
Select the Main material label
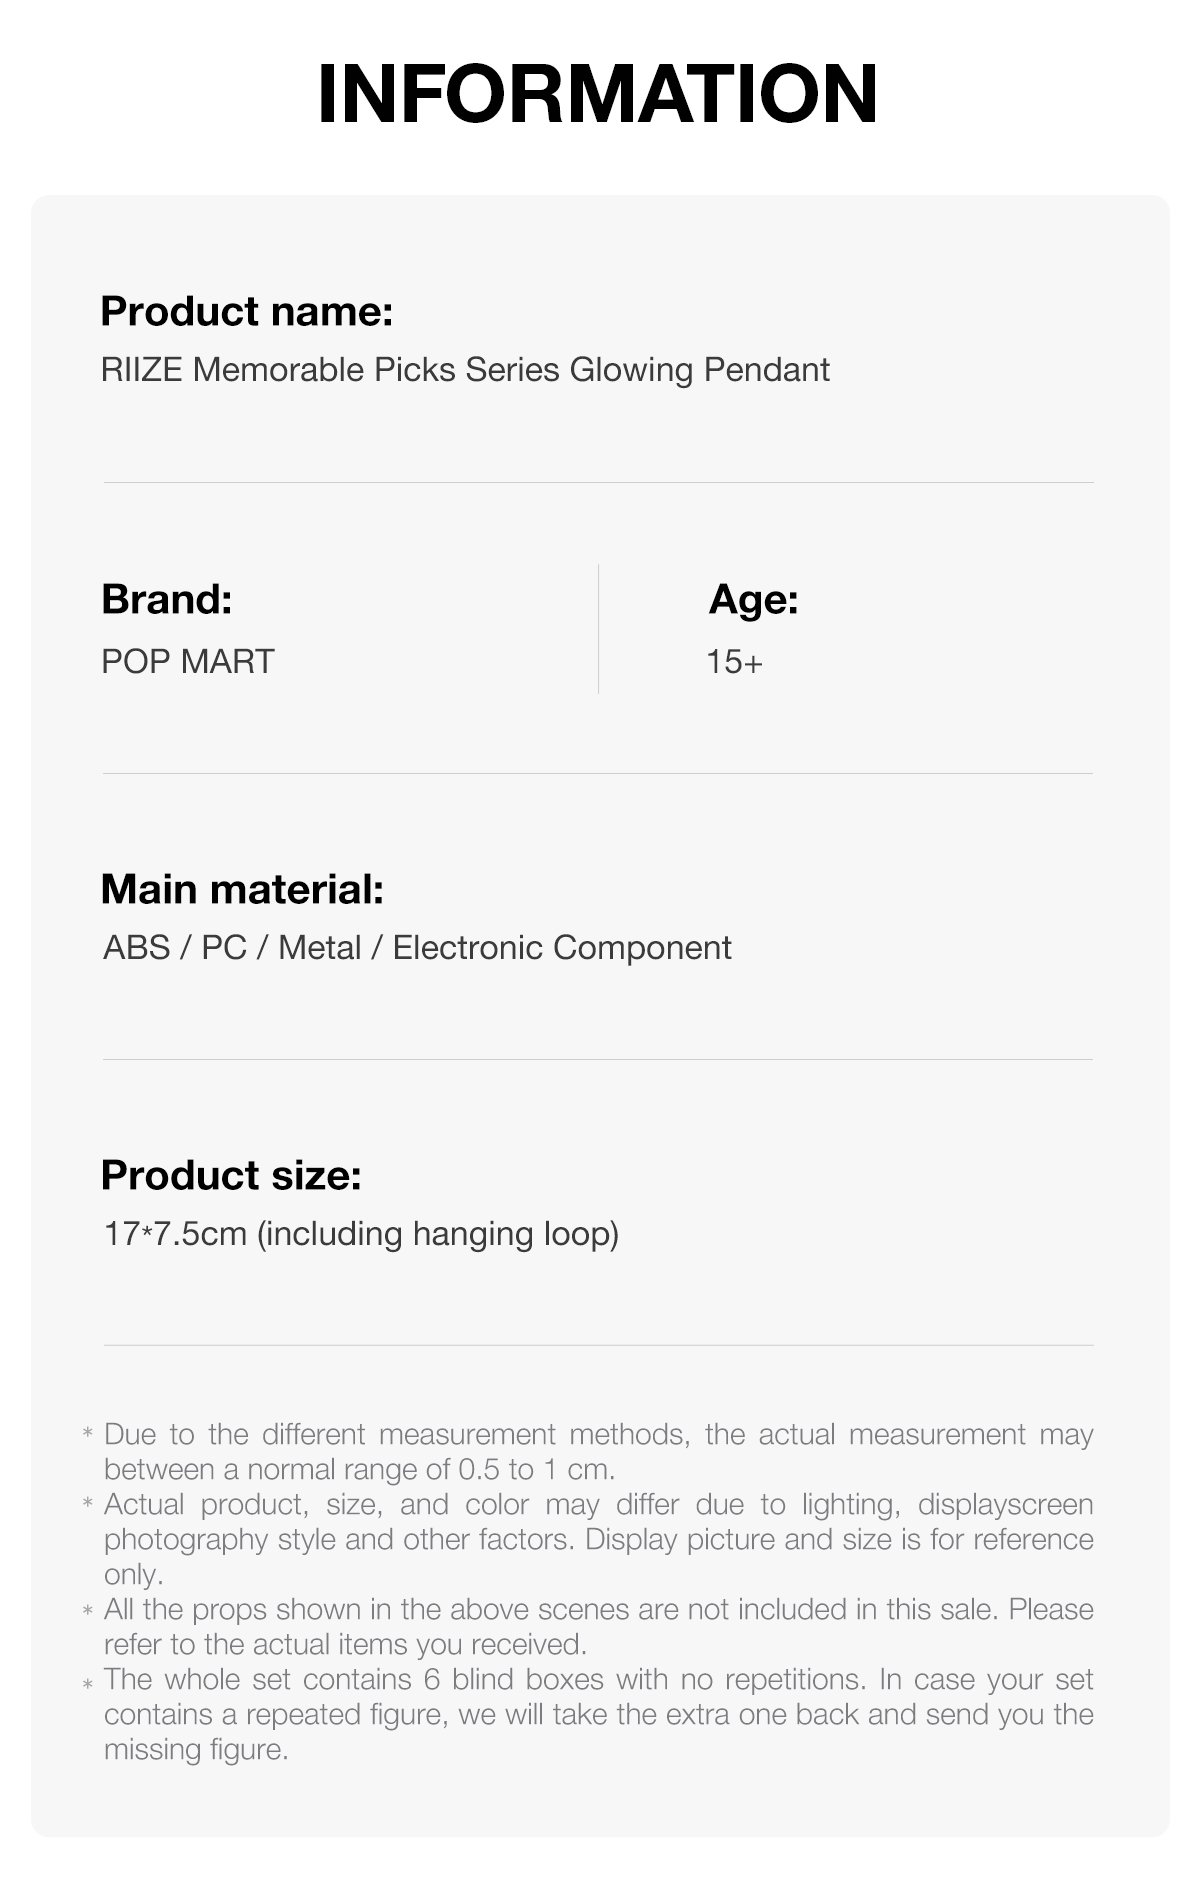point(243,889)
